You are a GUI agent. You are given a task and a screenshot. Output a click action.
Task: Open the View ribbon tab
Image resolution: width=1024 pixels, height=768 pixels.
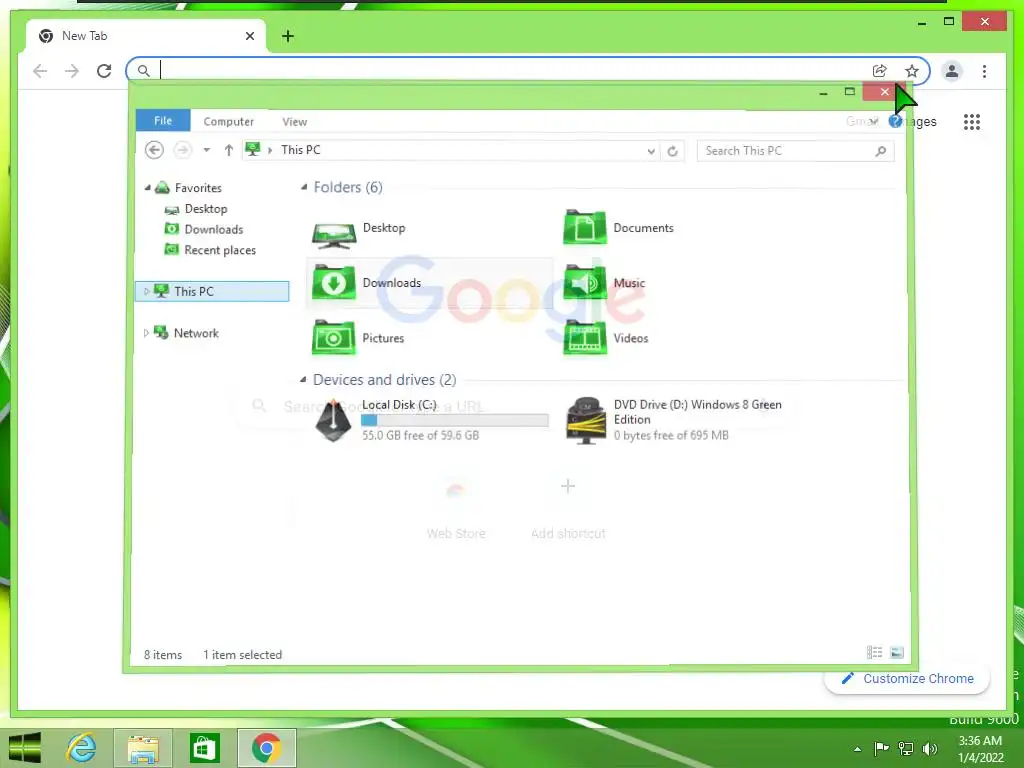coord(295,121)
